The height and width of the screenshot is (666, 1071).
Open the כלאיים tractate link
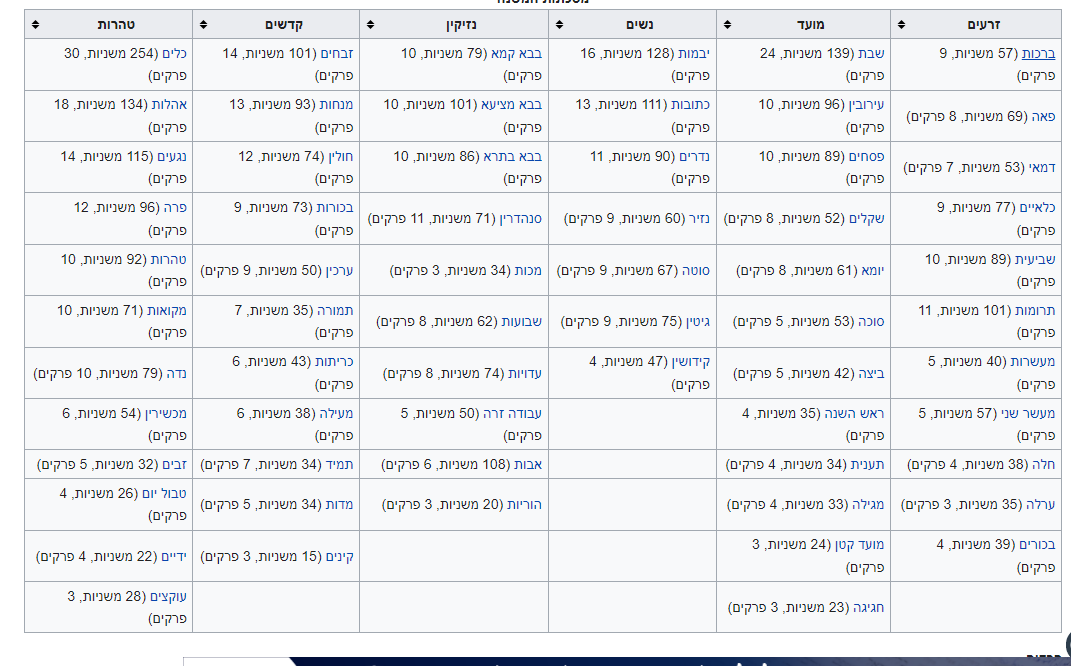pos(1037,207)
